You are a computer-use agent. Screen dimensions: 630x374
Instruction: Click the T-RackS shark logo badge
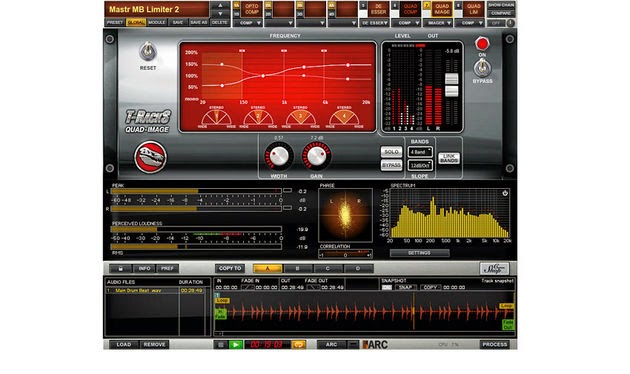[x=150, y=157]
